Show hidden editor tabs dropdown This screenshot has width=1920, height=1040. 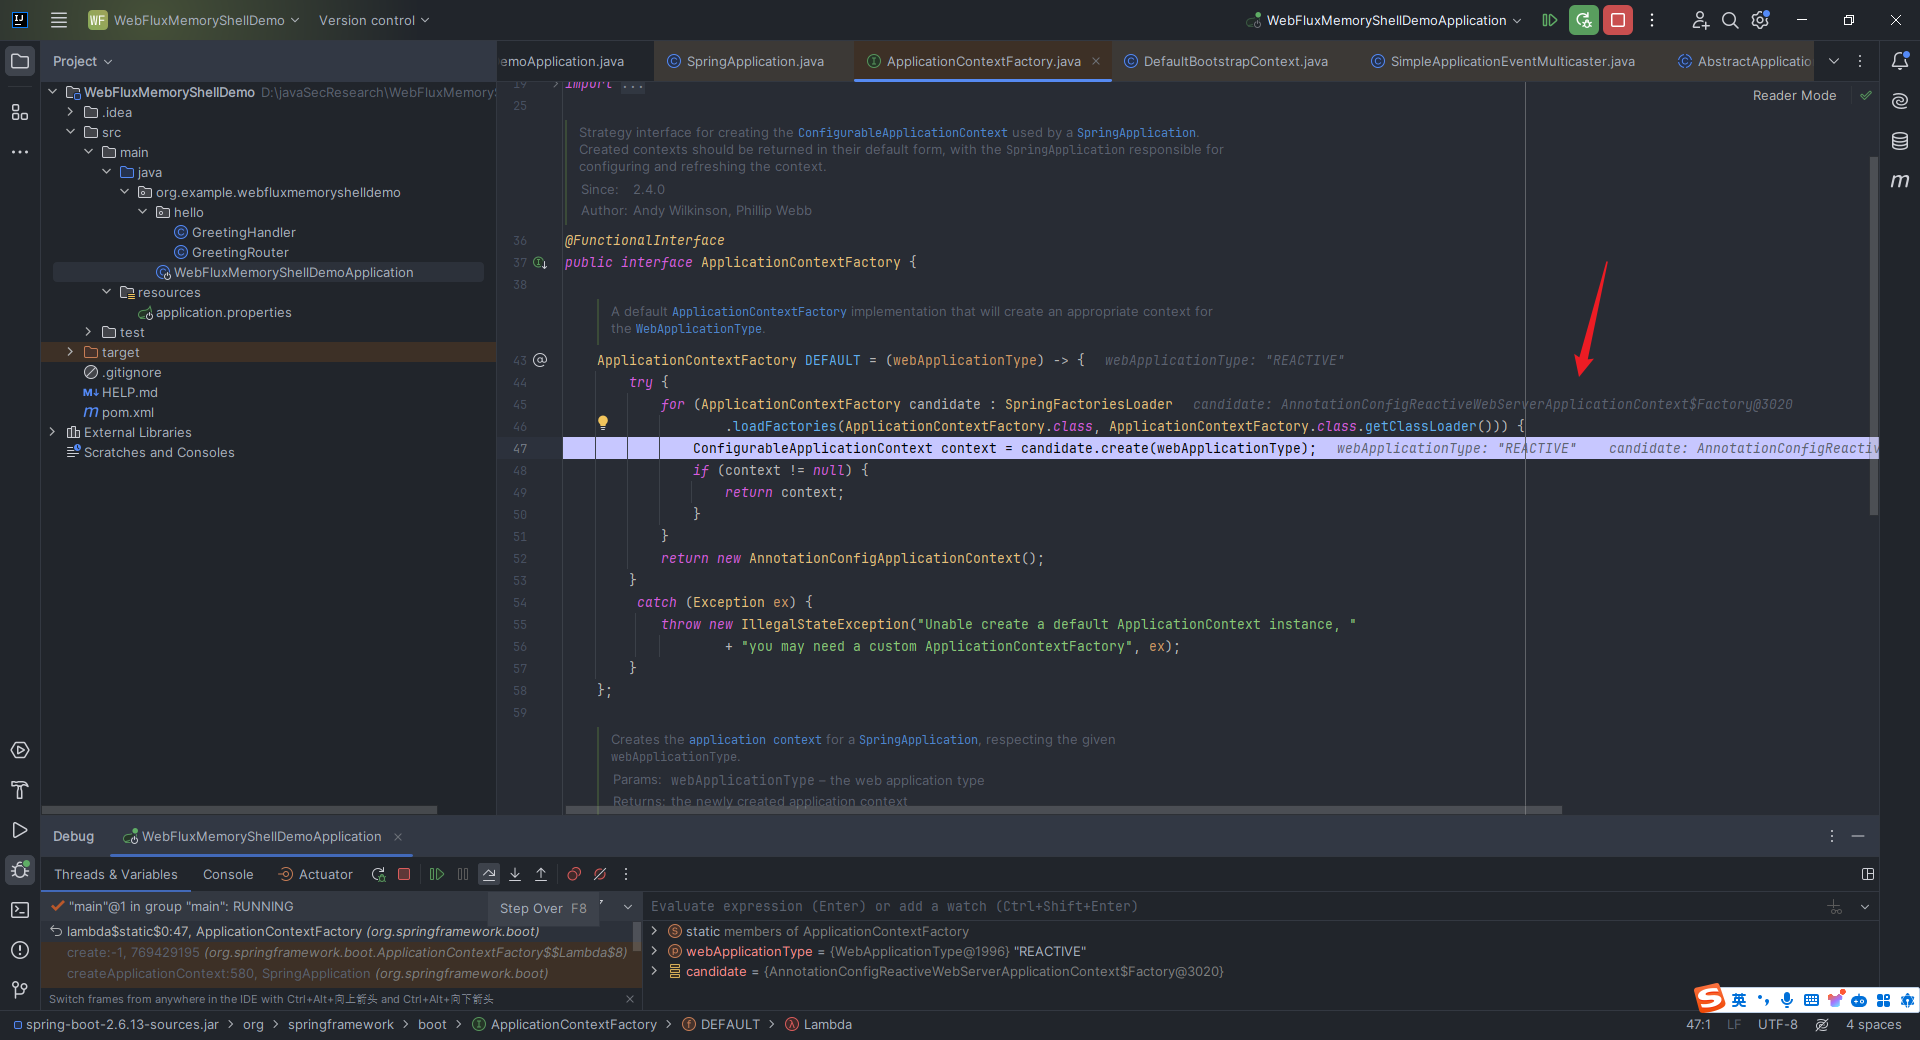coord(1834,61)
